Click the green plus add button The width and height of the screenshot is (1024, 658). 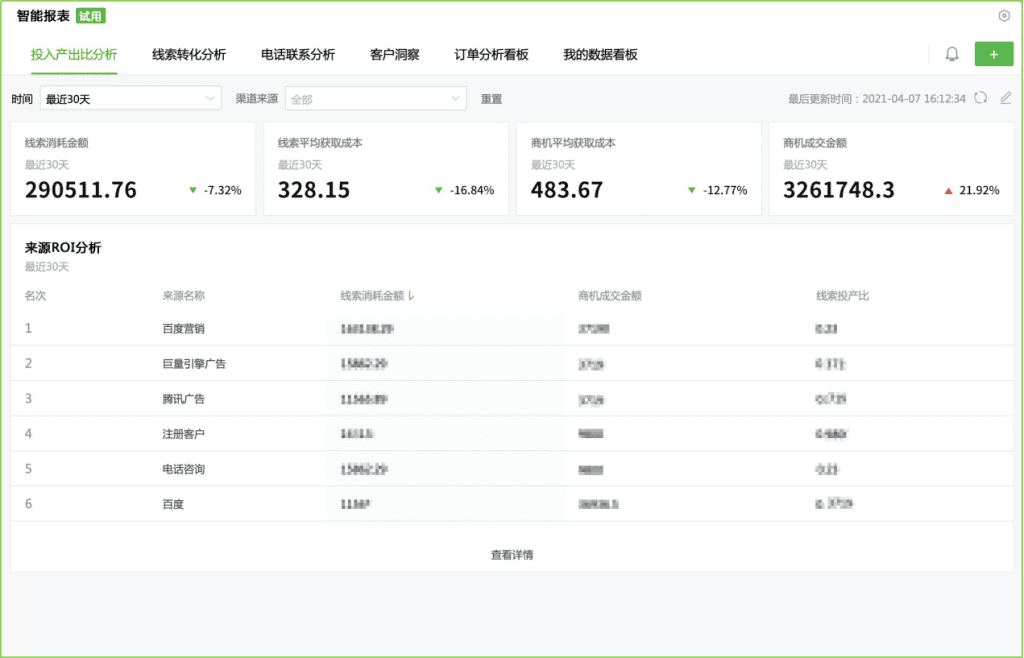[x=993, y=54]
